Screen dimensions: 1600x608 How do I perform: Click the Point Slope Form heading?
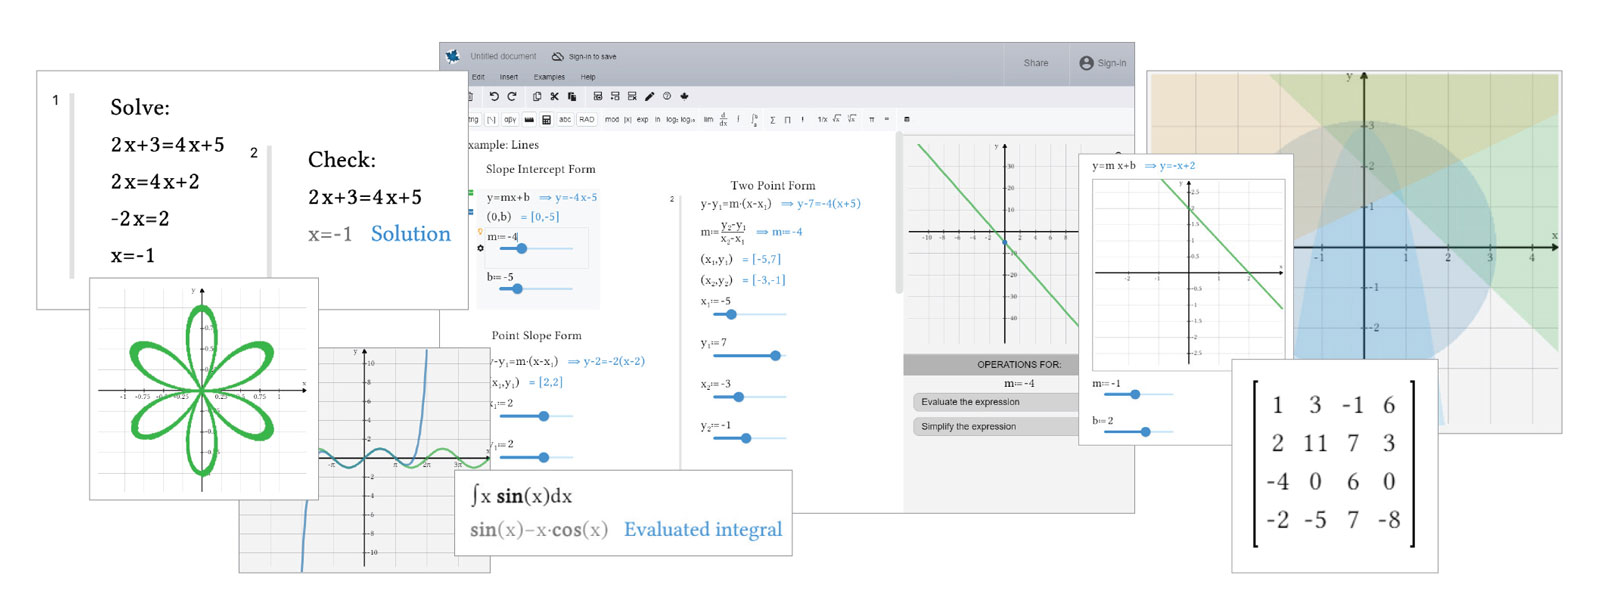tap(536, 335)
